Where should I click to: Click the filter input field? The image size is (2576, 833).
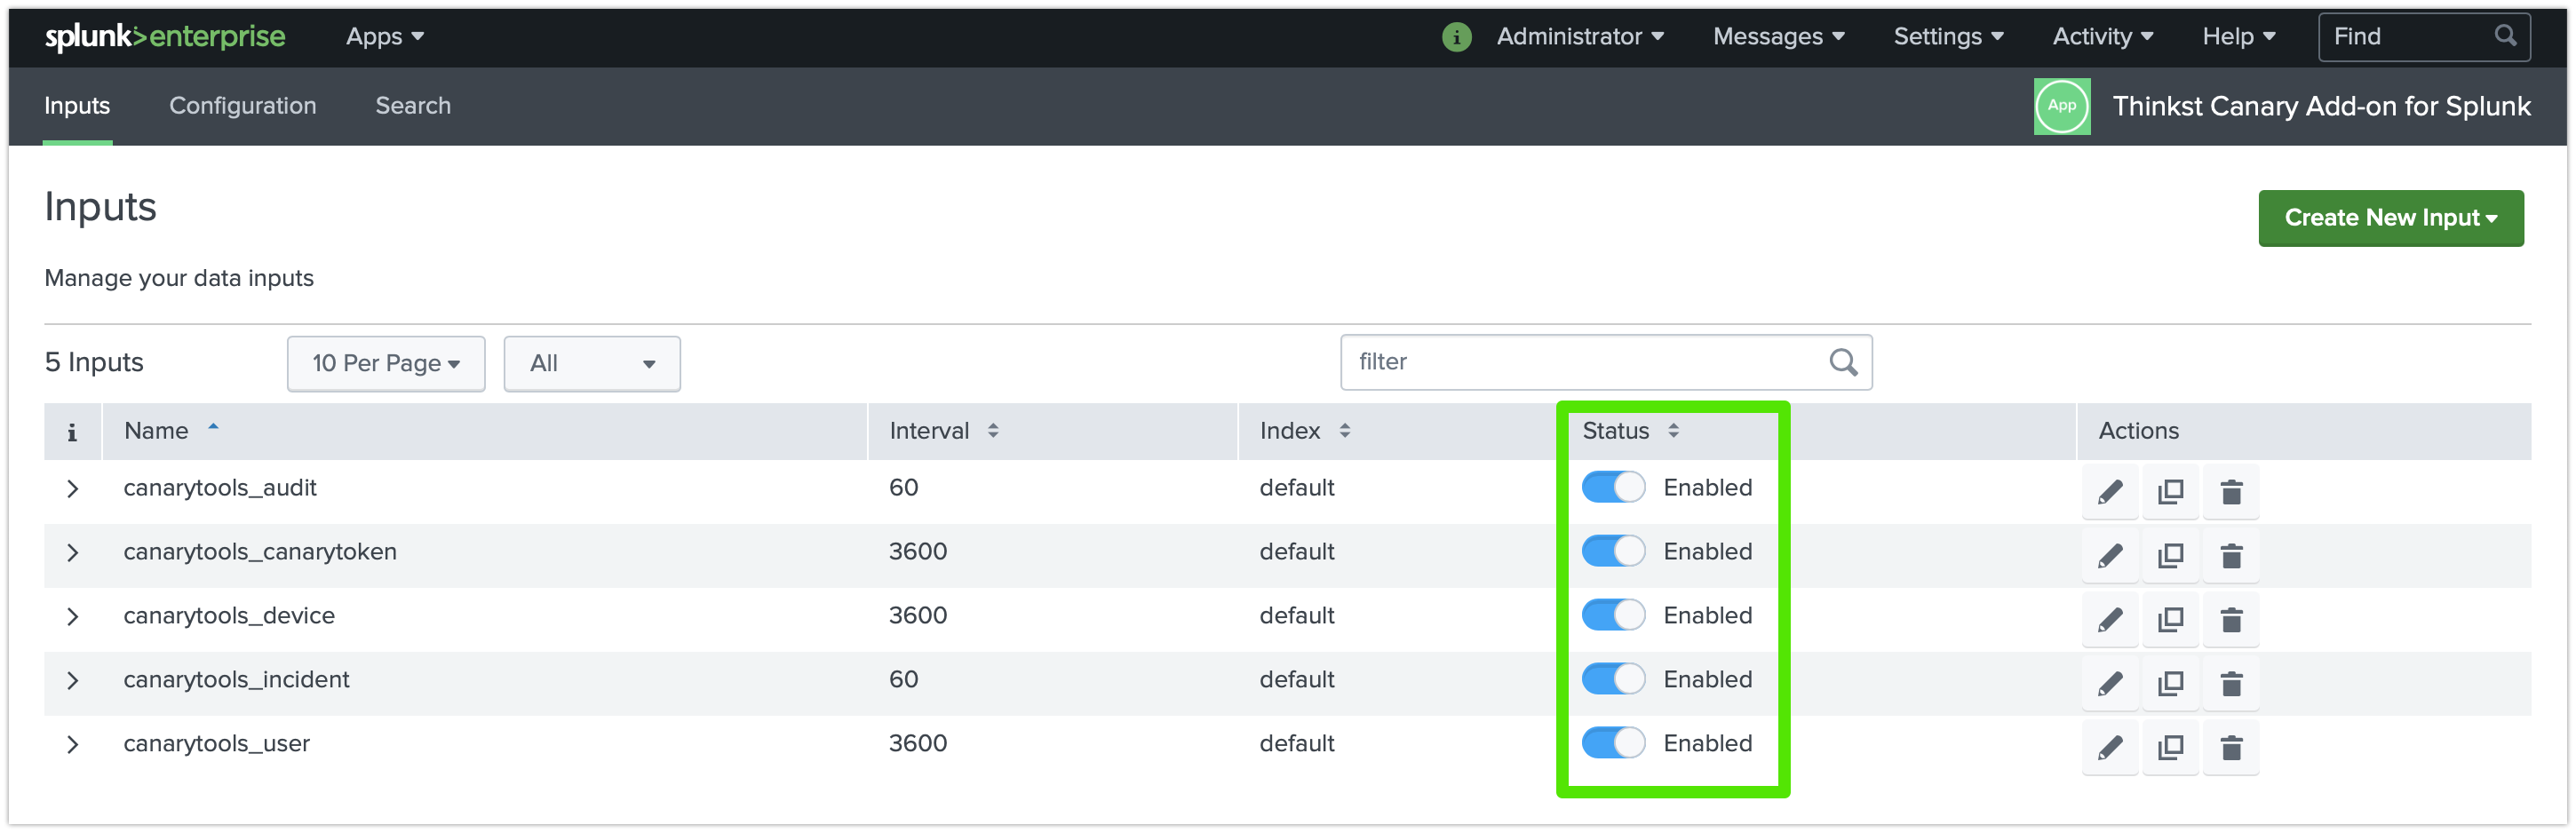pyautogui.click(x=1605, y=362)
